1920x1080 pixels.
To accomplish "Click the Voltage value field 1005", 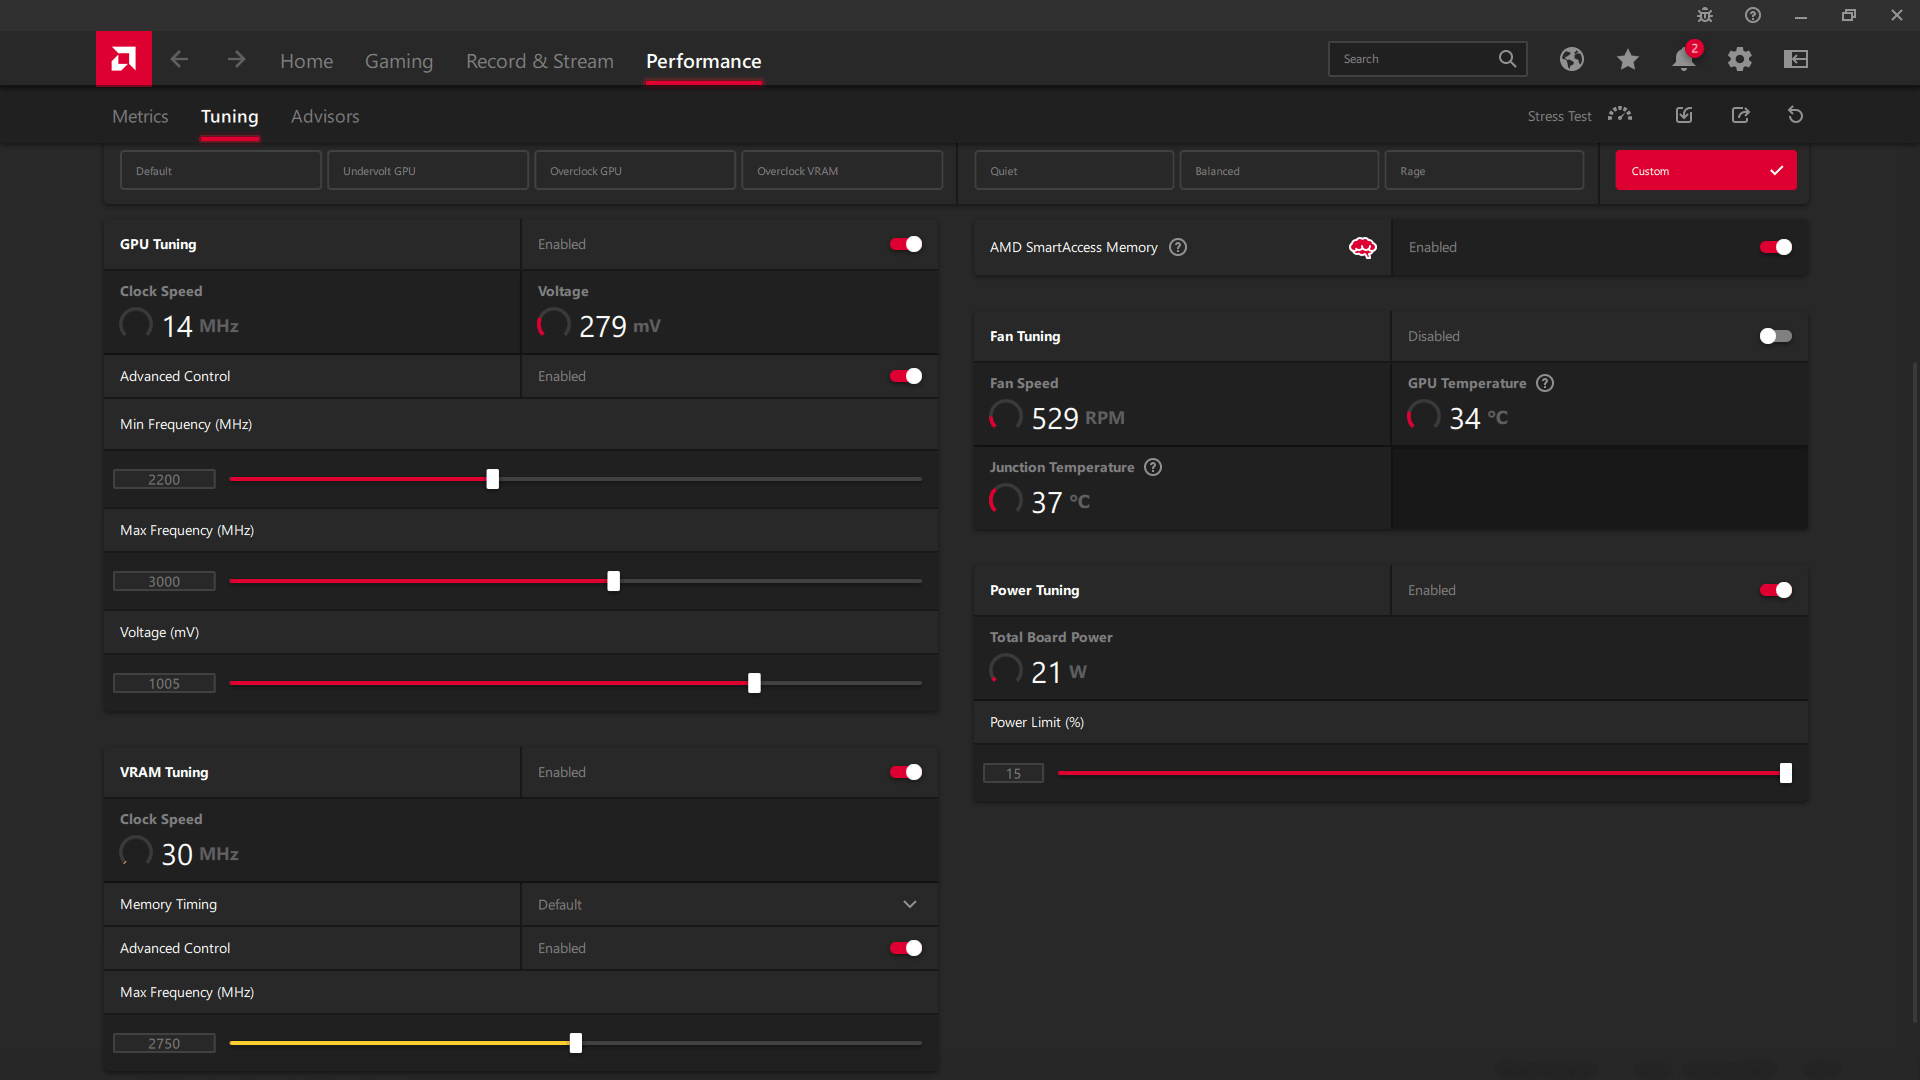I will point(164,683).
